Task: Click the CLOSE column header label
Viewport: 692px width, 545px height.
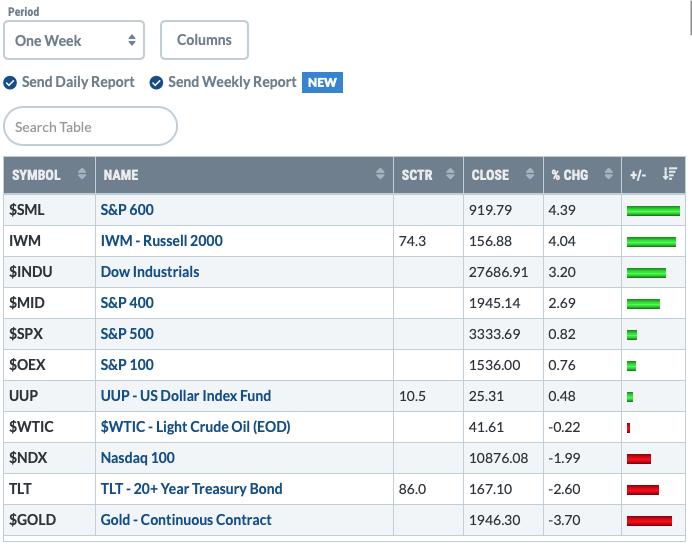Action: [x=490, y=175]
